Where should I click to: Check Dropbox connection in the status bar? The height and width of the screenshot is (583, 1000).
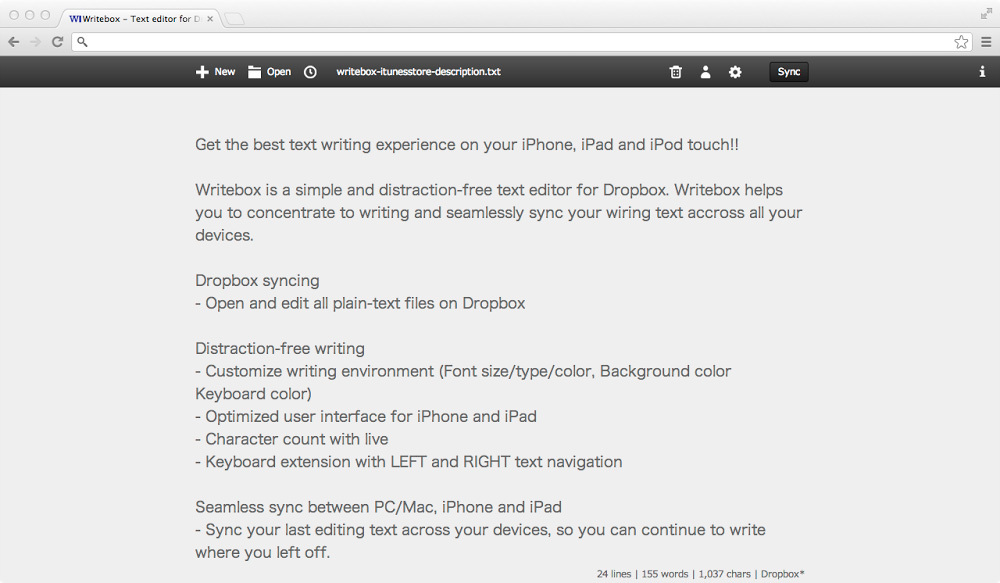(783, 573)
